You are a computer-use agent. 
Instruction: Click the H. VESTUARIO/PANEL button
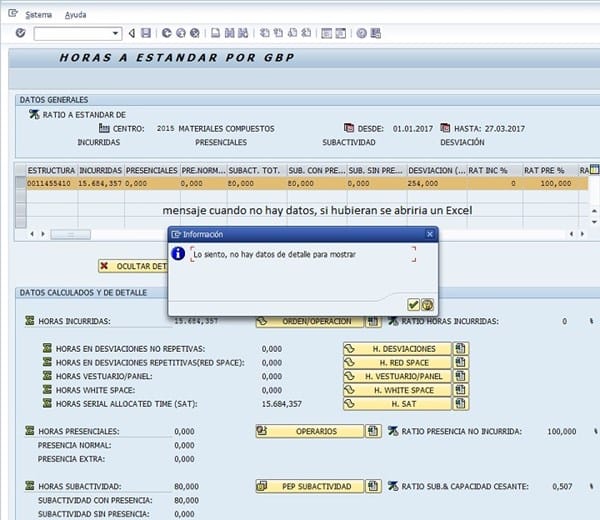click(x=397, y=376)
